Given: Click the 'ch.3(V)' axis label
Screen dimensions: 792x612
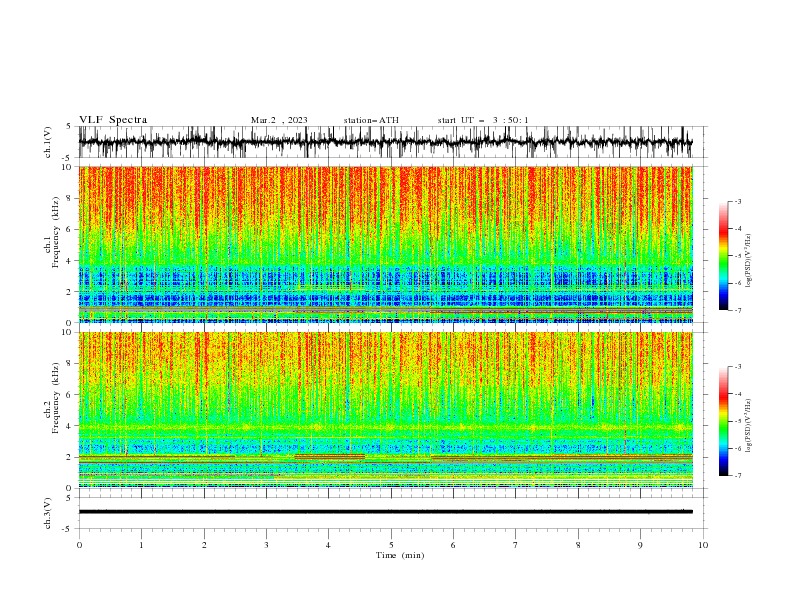Looking at the screenshot, I should tap(48, 513).
